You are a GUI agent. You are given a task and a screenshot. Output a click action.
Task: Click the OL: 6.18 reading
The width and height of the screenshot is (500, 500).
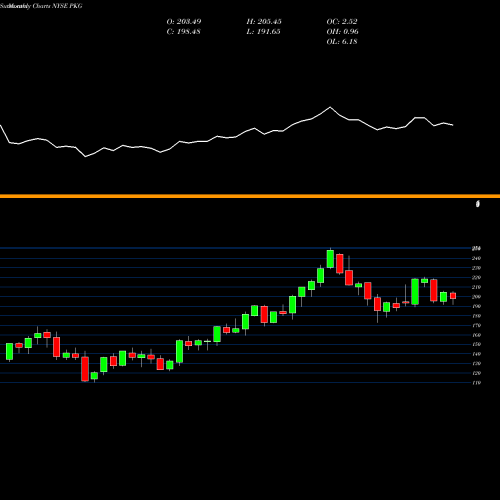click(x=342, y=42)
